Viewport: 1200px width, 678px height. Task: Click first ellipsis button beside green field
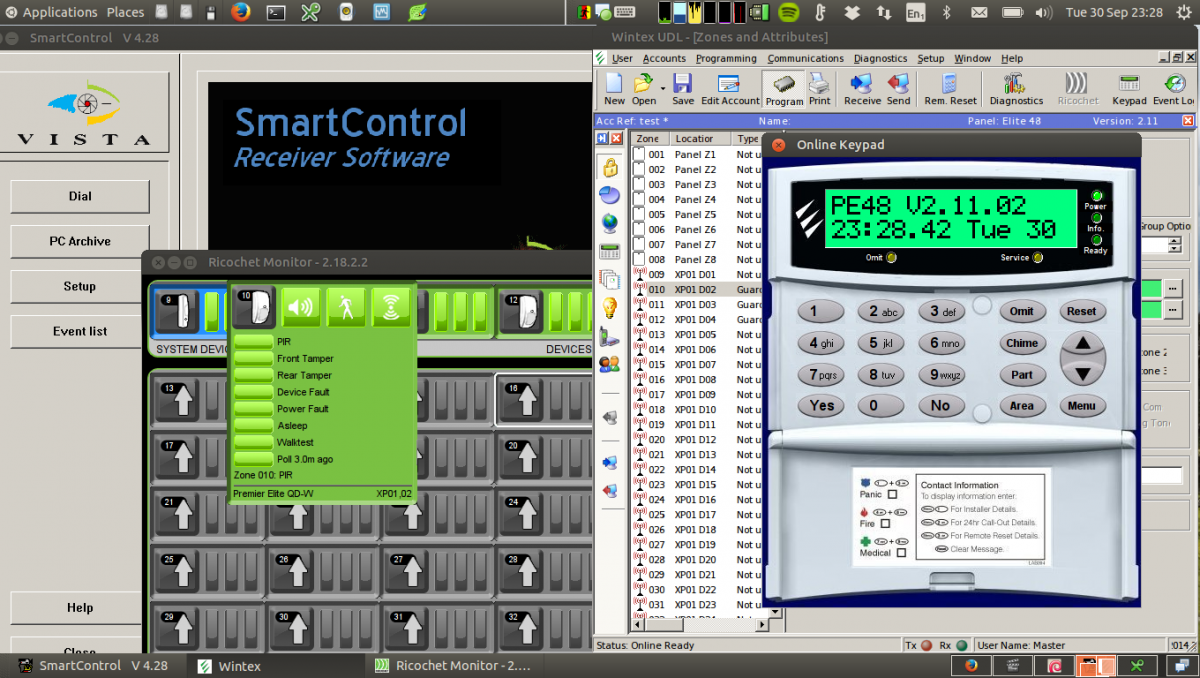click(x=1173, y=288)
